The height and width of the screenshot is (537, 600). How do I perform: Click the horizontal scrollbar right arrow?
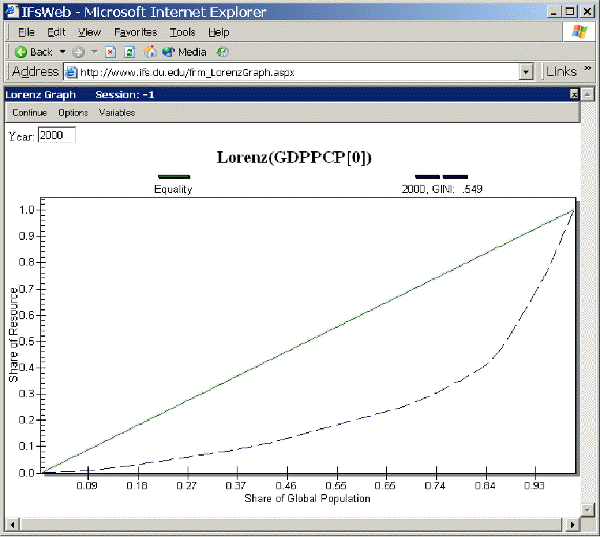573,524
